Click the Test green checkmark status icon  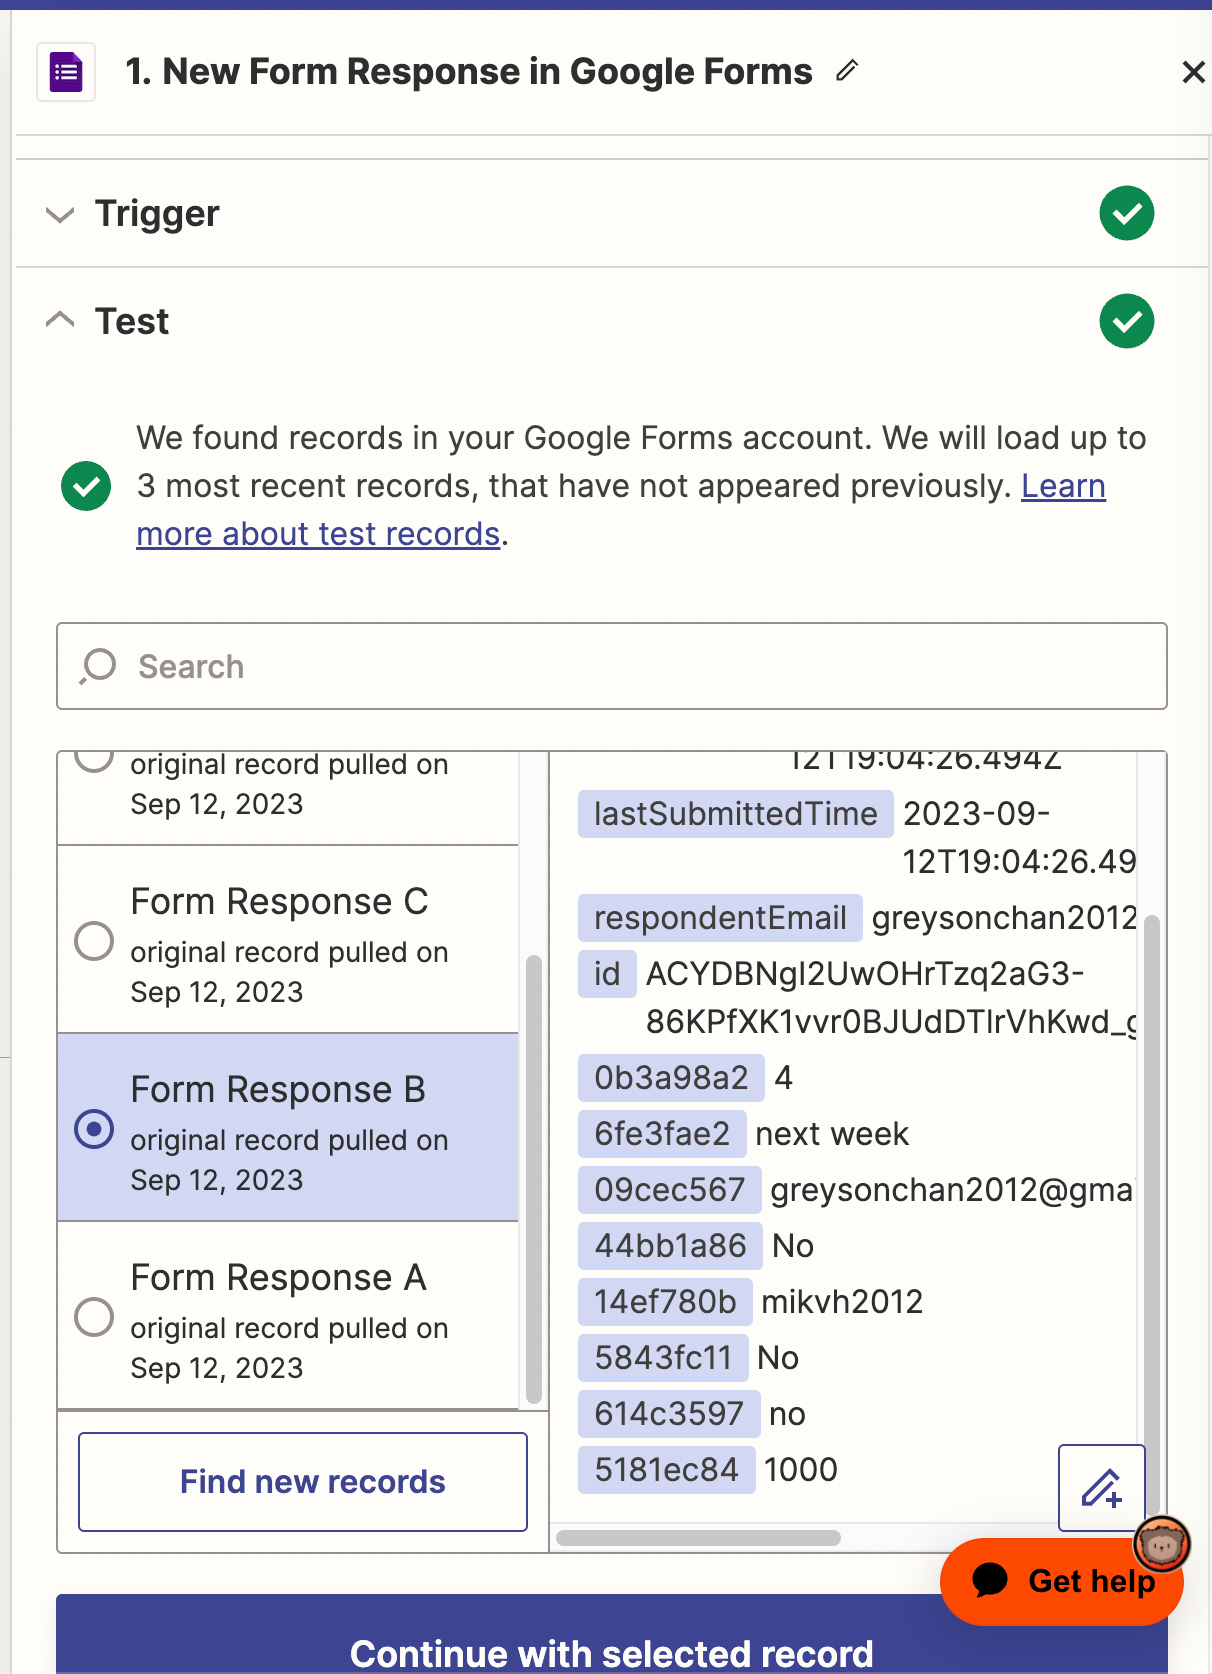tap(1127, 321)
